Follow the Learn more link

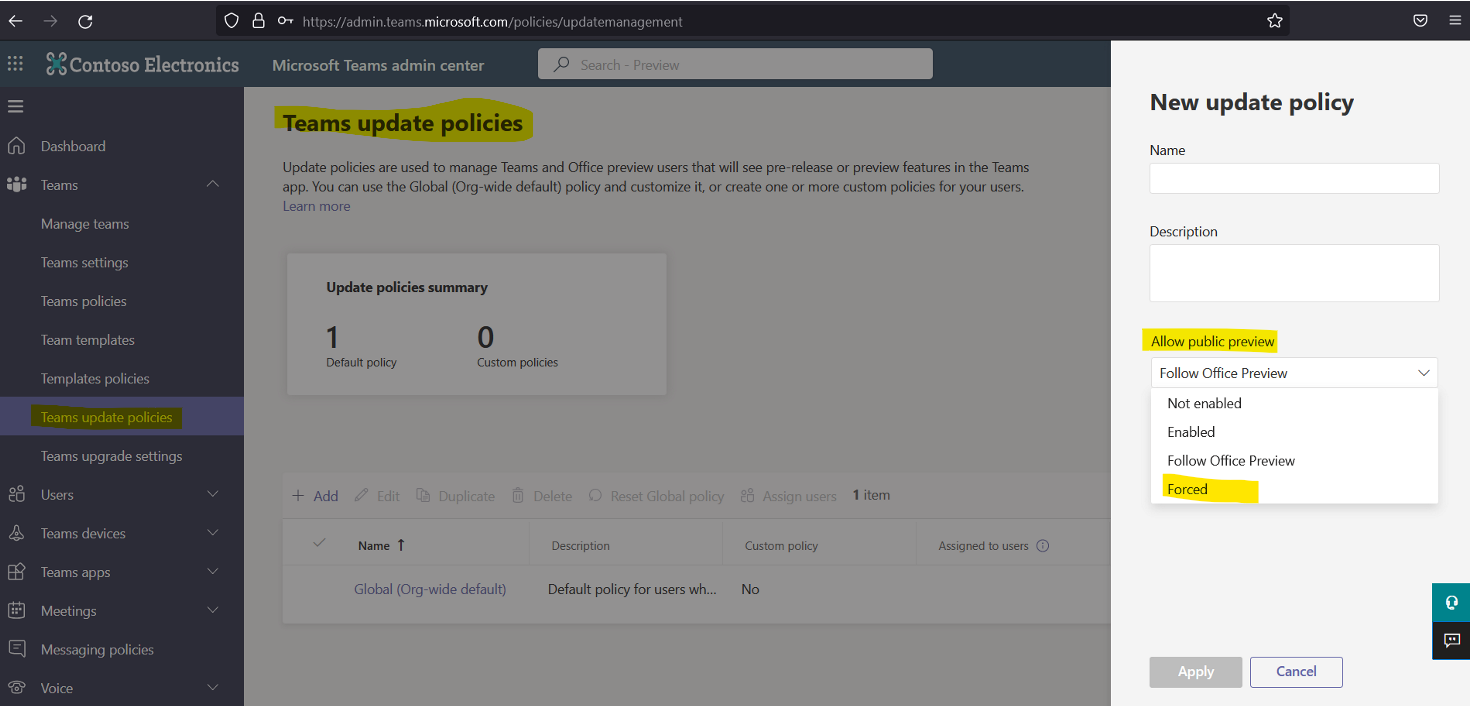[316, 206]
